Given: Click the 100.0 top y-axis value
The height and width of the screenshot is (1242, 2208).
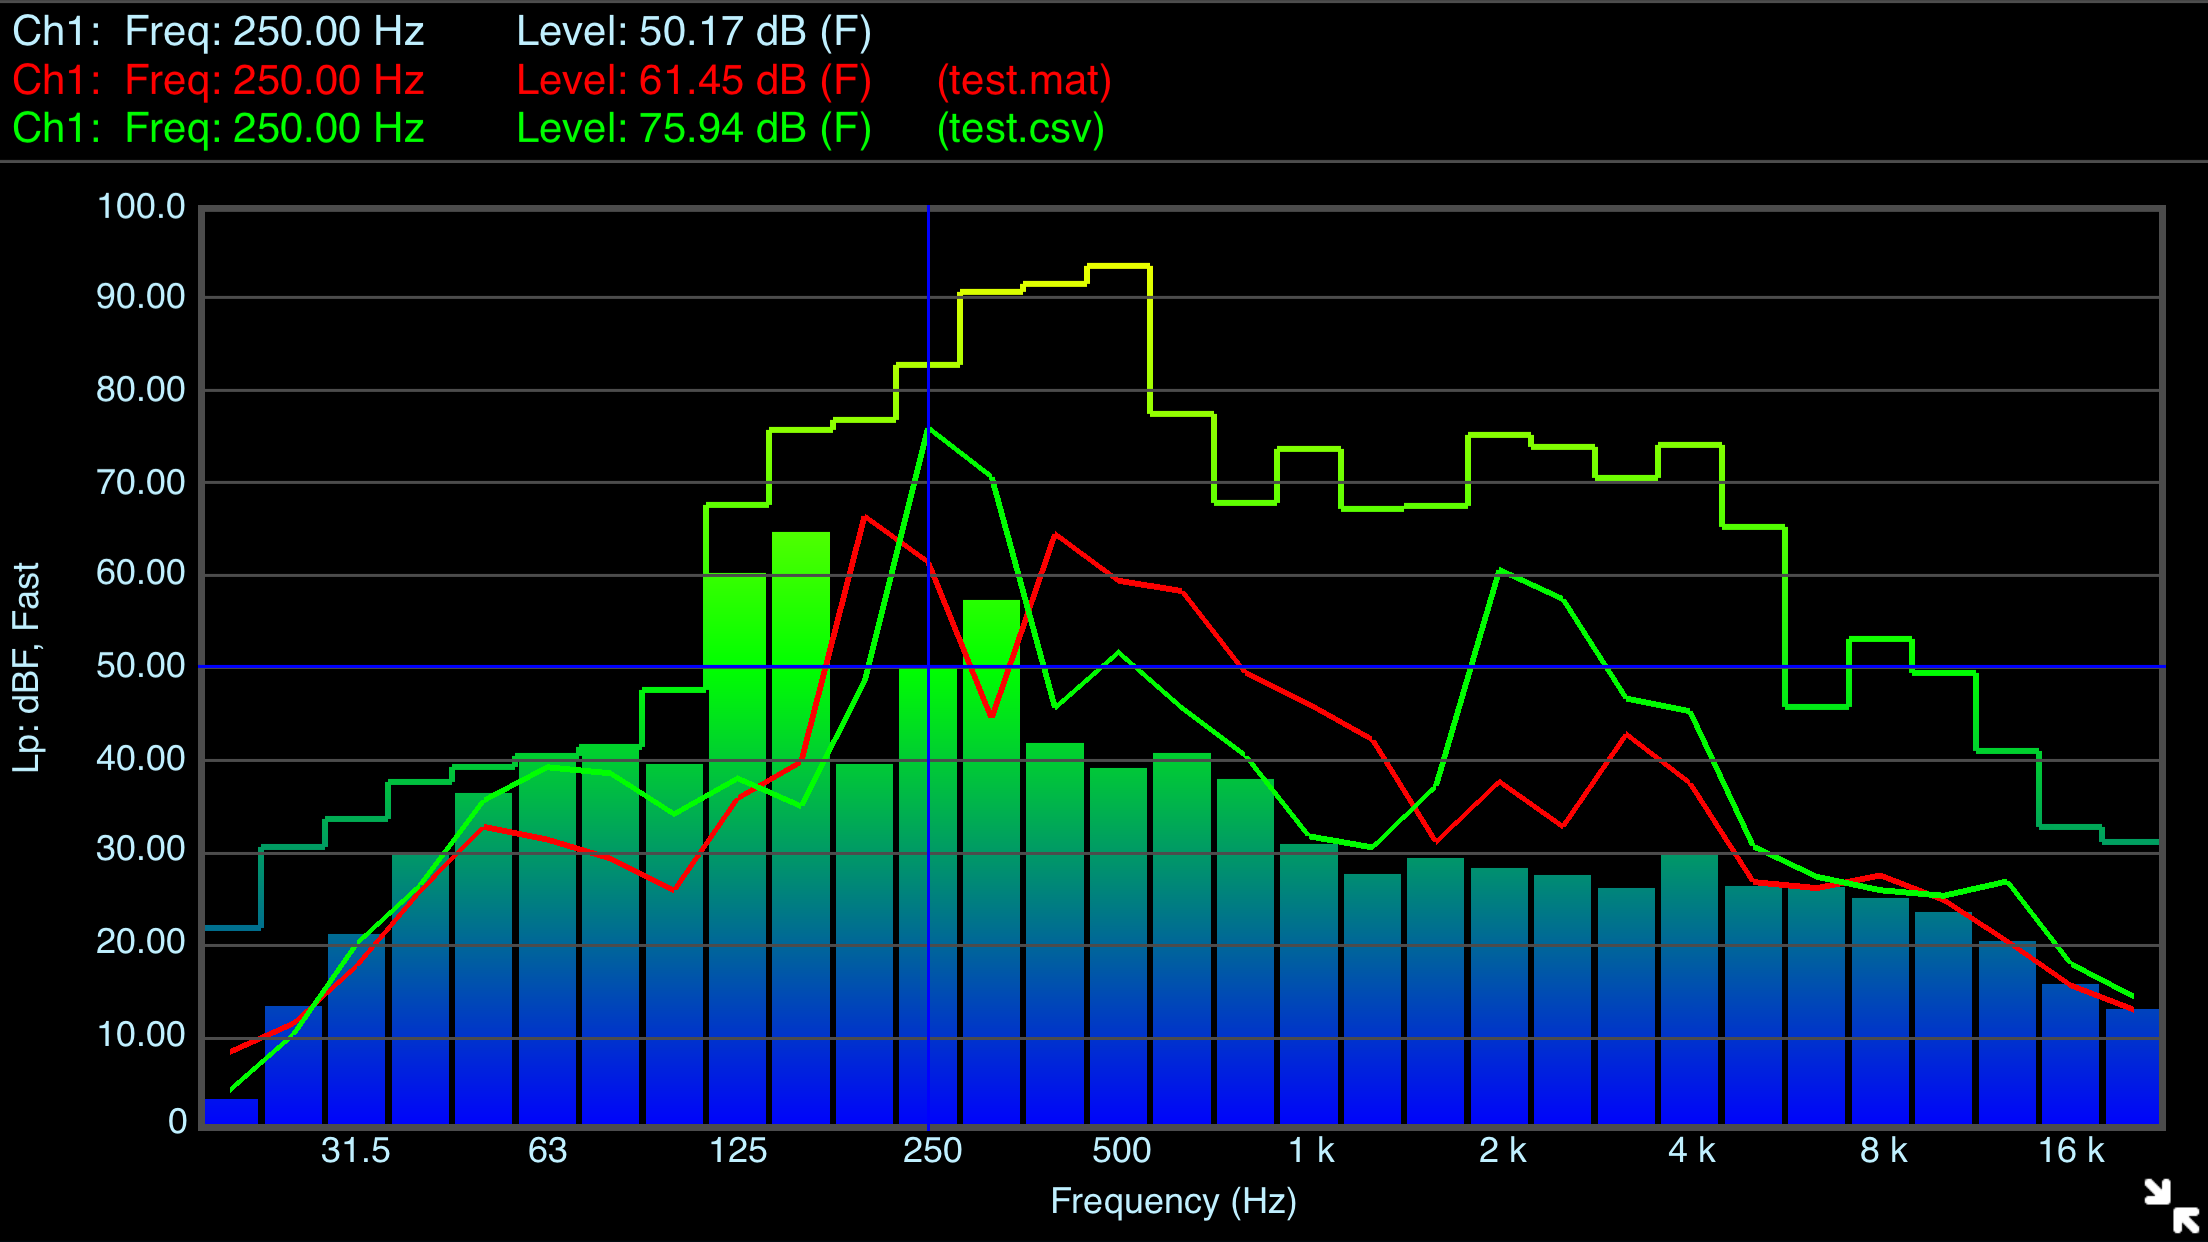Looking at the screenshot, I should [x=141, y=207].
